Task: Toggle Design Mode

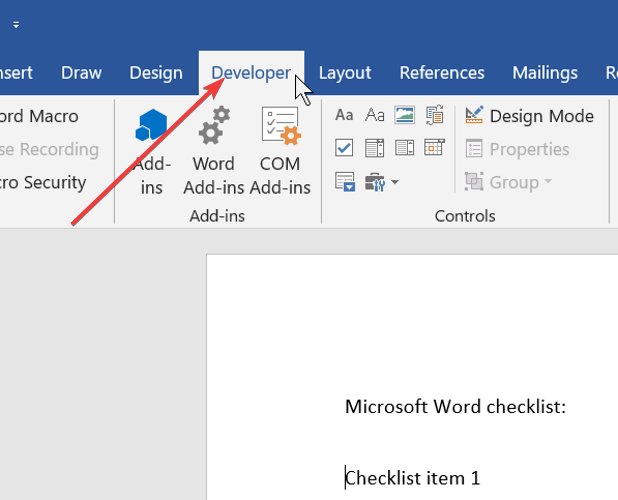Action: pos(529,116)
